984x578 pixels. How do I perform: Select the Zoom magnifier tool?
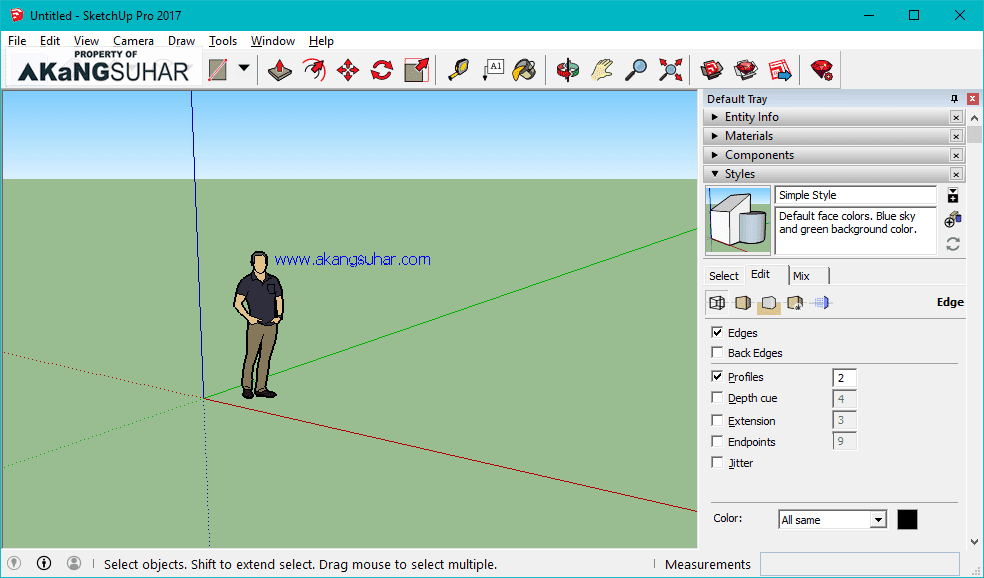point(636,70)
